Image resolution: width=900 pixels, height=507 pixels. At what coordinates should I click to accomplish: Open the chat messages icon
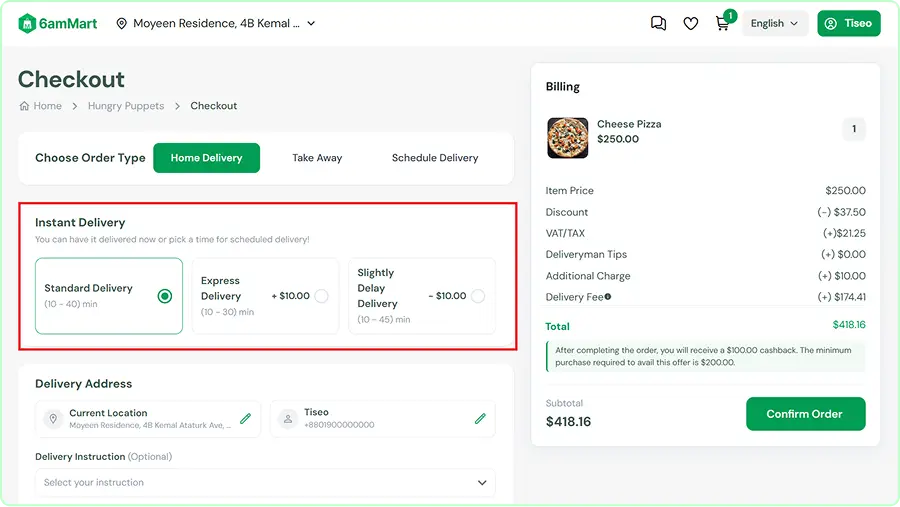658,24
